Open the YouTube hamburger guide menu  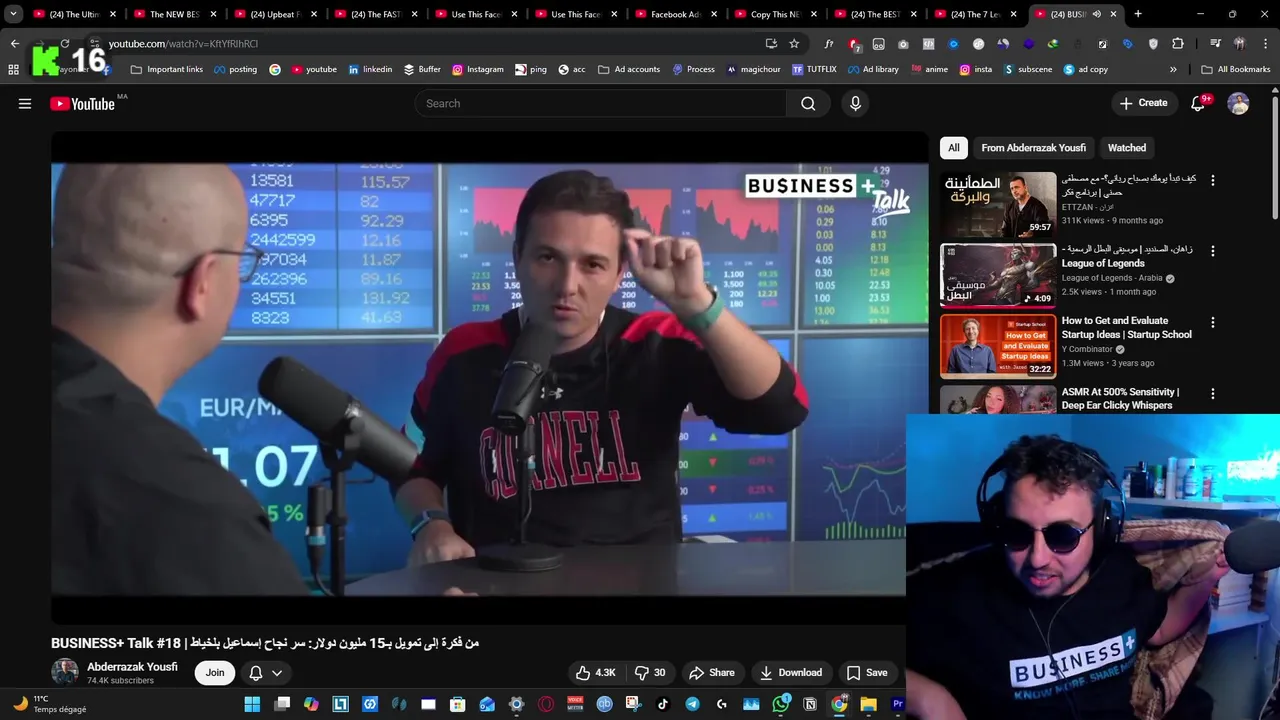click(25, 104)
